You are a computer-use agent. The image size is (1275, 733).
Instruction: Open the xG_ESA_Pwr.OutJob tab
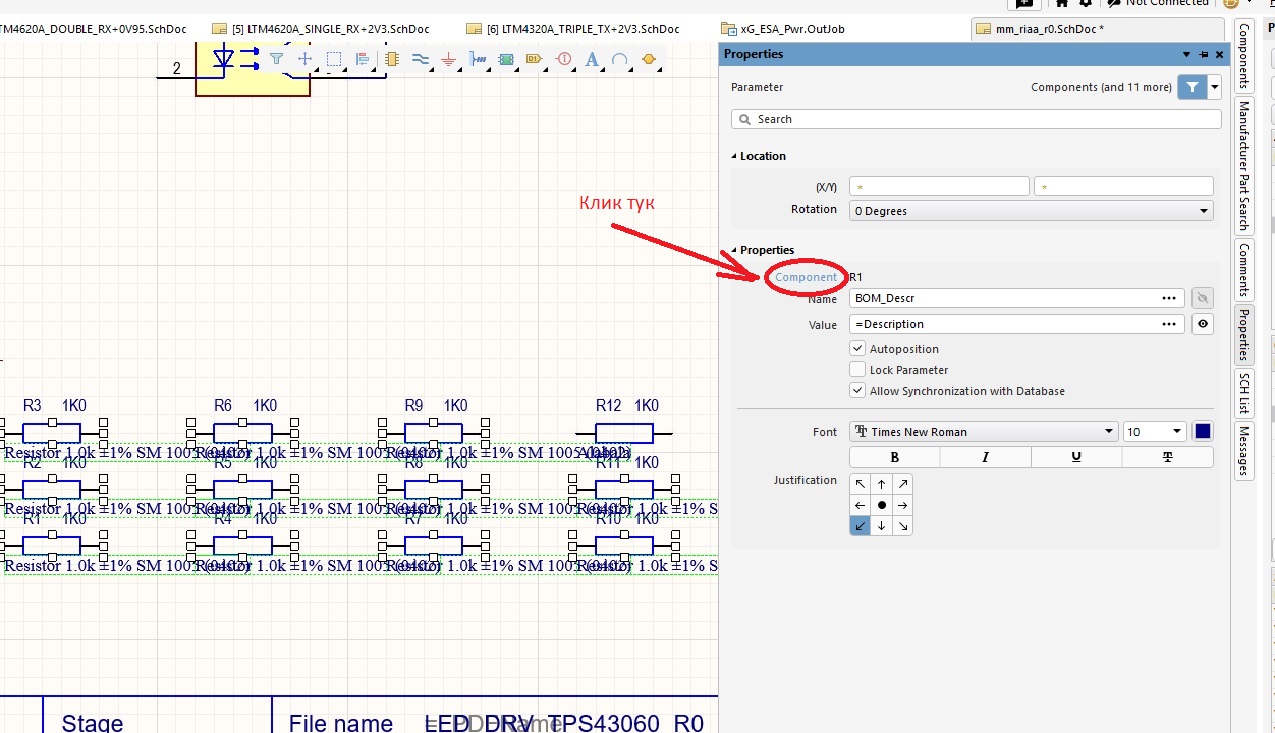click(785, 29)
